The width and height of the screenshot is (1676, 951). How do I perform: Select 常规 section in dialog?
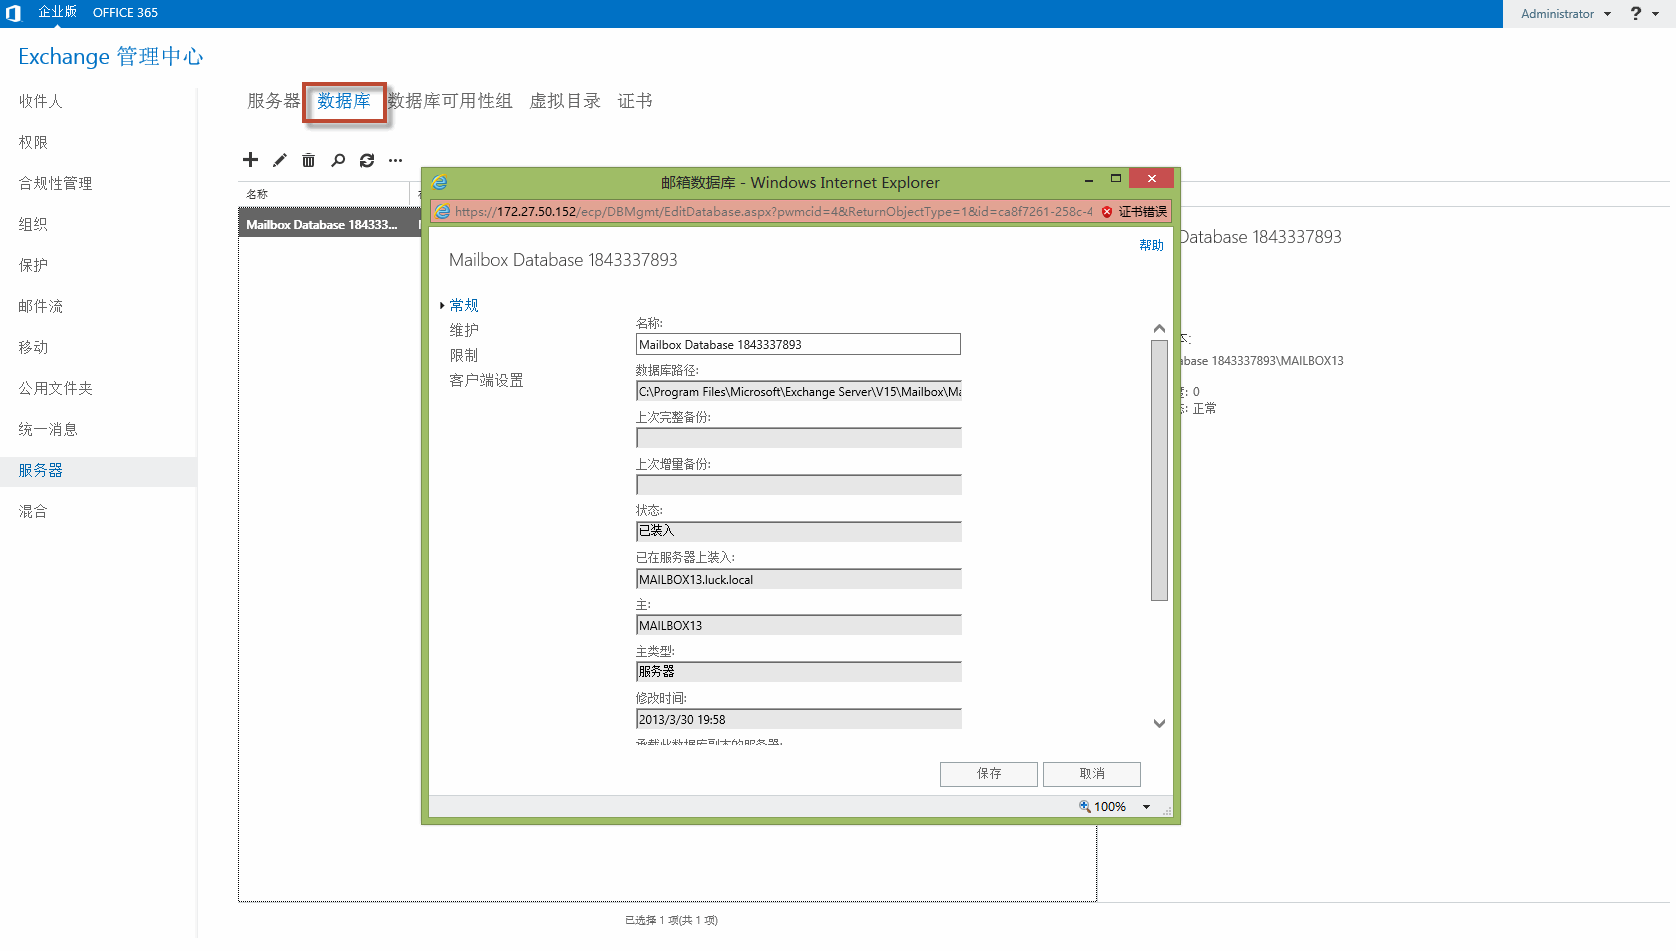coord(464,305)
